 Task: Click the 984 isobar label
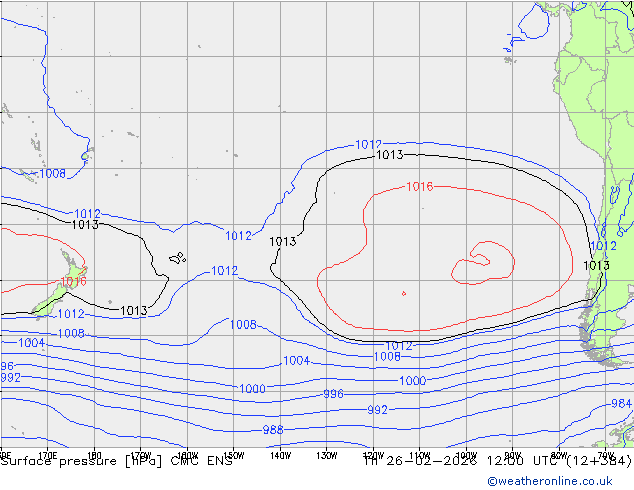(x=621, y=403)
